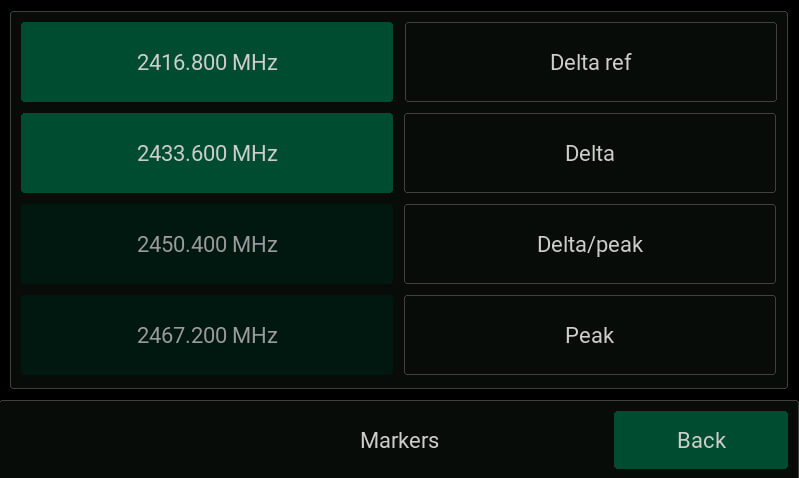Activate the dimmed 2450.400 MHz marker

(207, 244)
